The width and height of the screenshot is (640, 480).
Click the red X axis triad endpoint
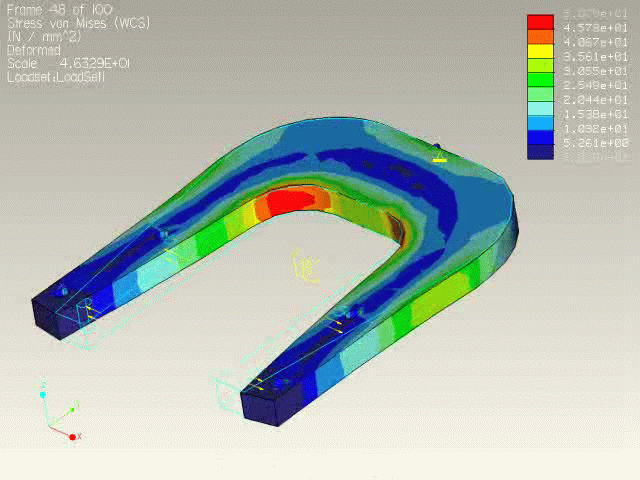[x=71, y=436]
